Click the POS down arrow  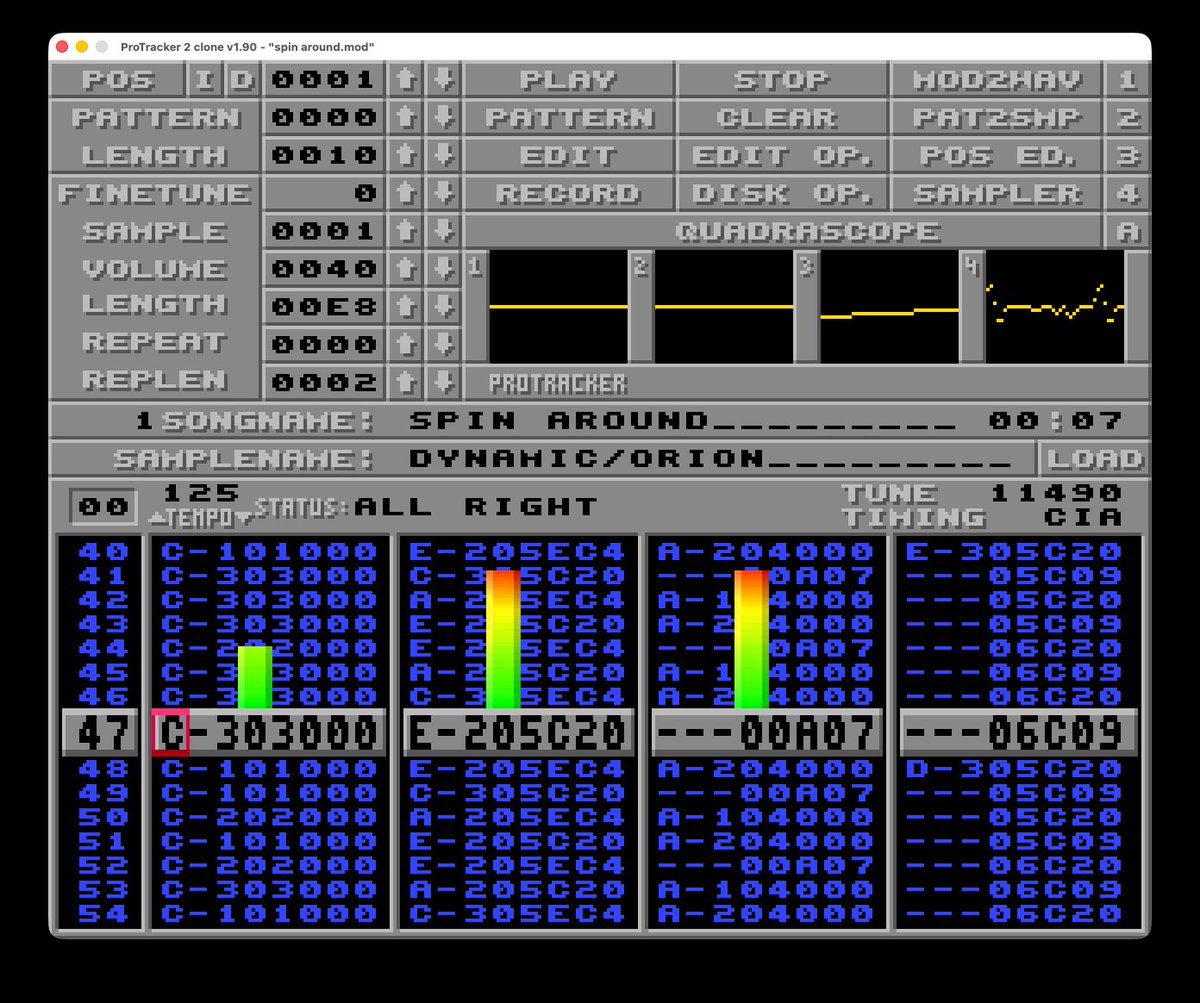(443, 80)
